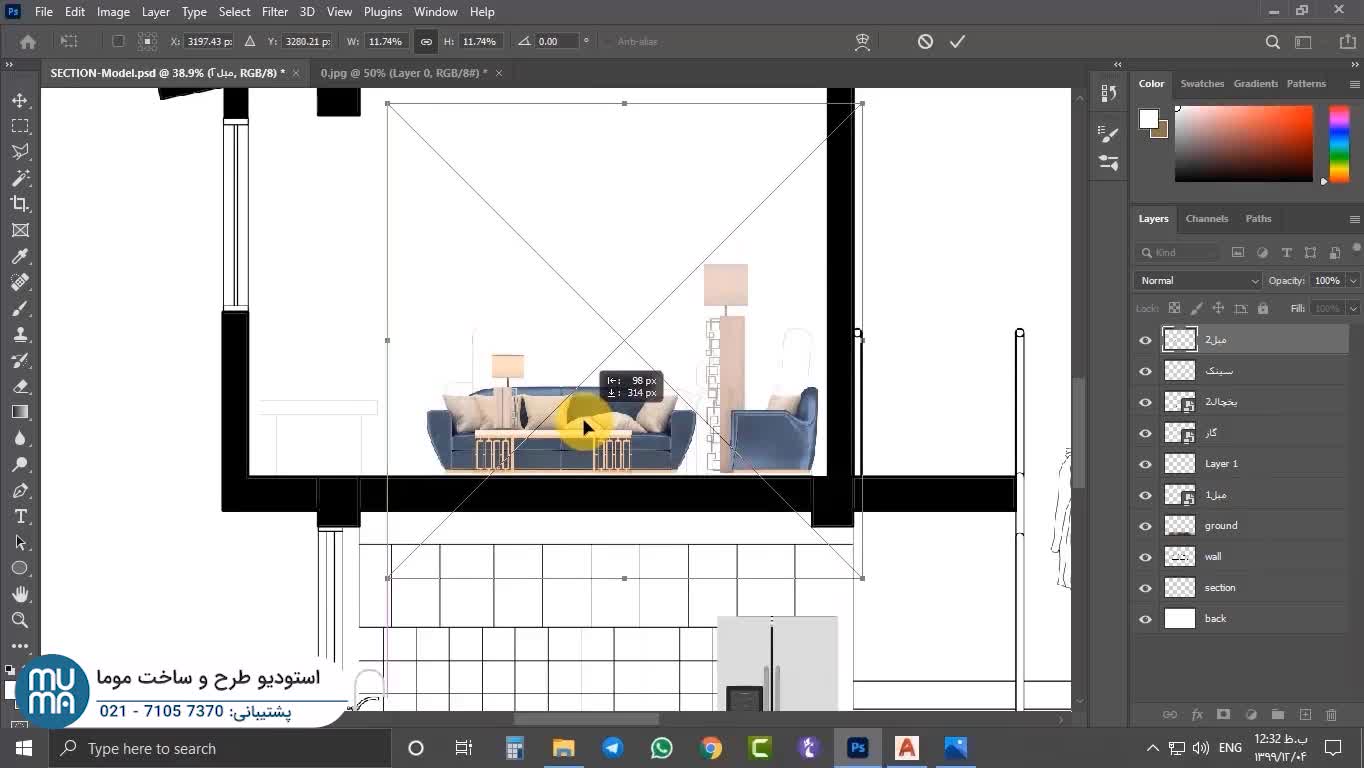Select the Hand tool
Screen dimensions: 1364x768
[20, 594]
